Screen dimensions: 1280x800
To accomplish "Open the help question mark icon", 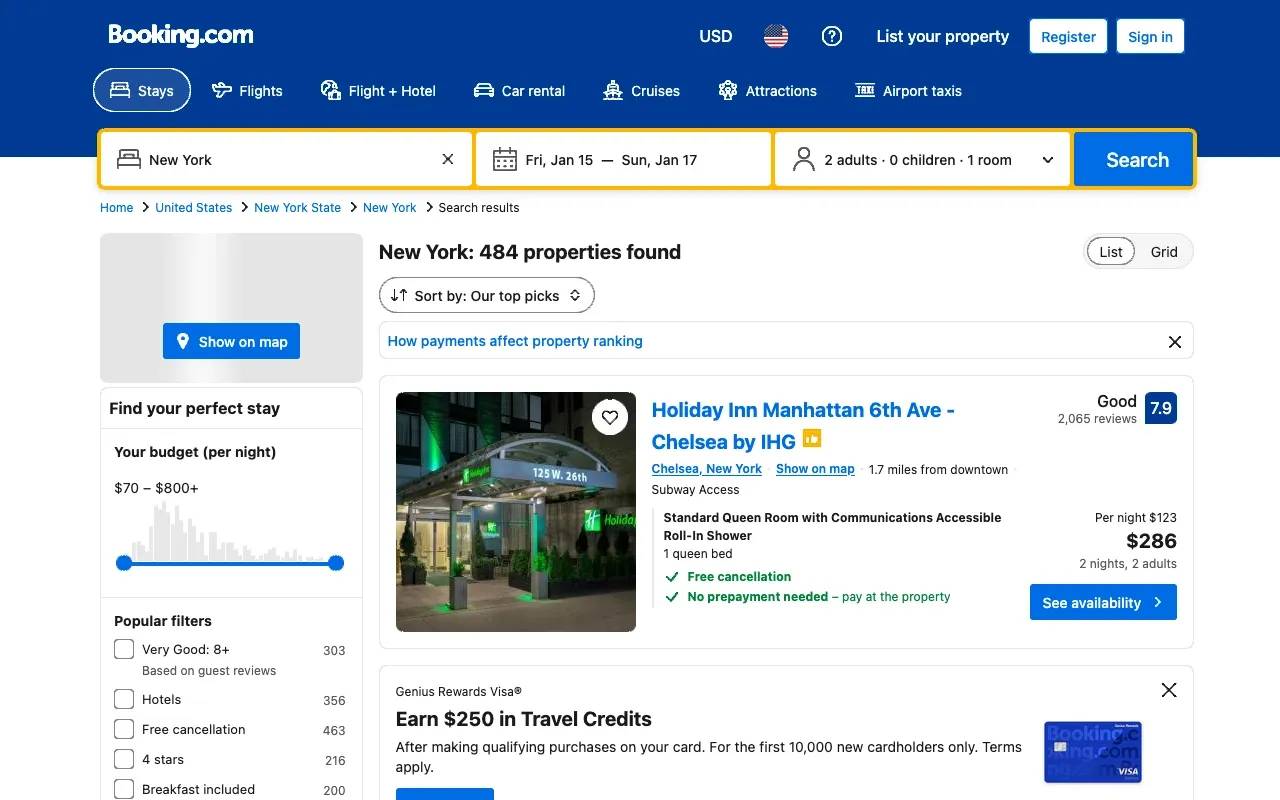I will click(832, 37).
